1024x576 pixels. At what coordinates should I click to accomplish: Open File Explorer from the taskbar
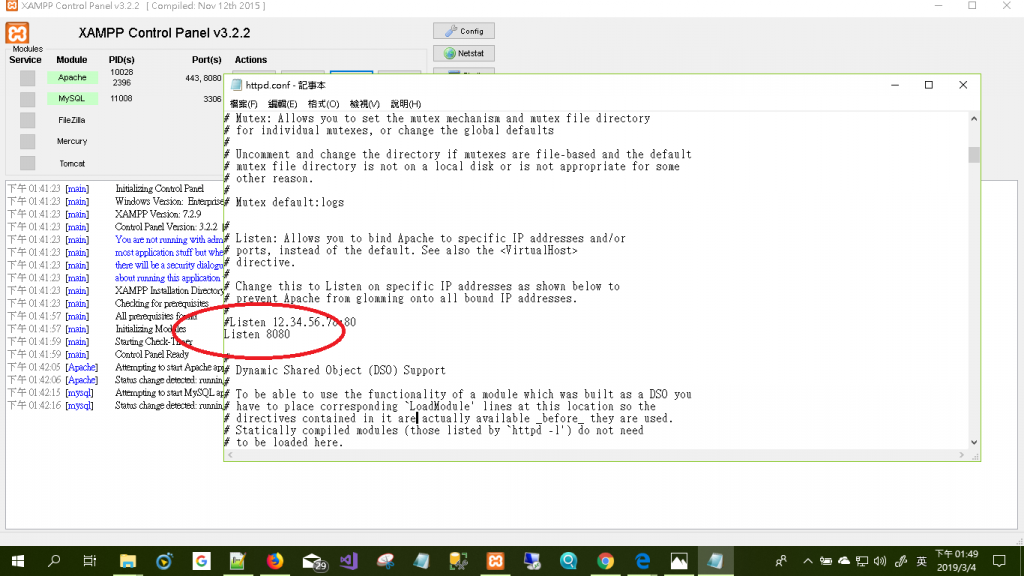(128, 561)
